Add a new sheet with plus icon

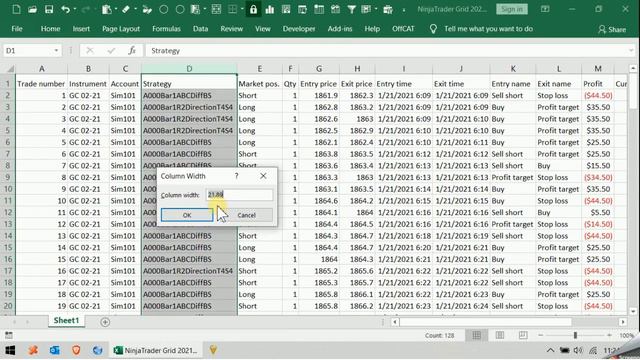105,322
